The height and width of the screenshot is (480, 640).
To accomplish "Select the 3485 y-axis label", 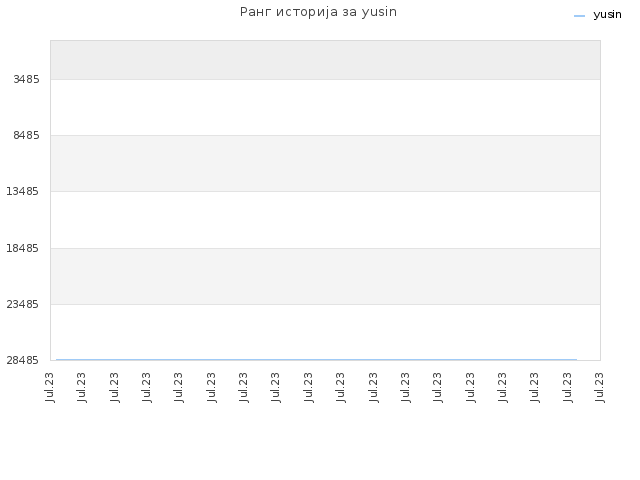I will click(x=27, y=79).
